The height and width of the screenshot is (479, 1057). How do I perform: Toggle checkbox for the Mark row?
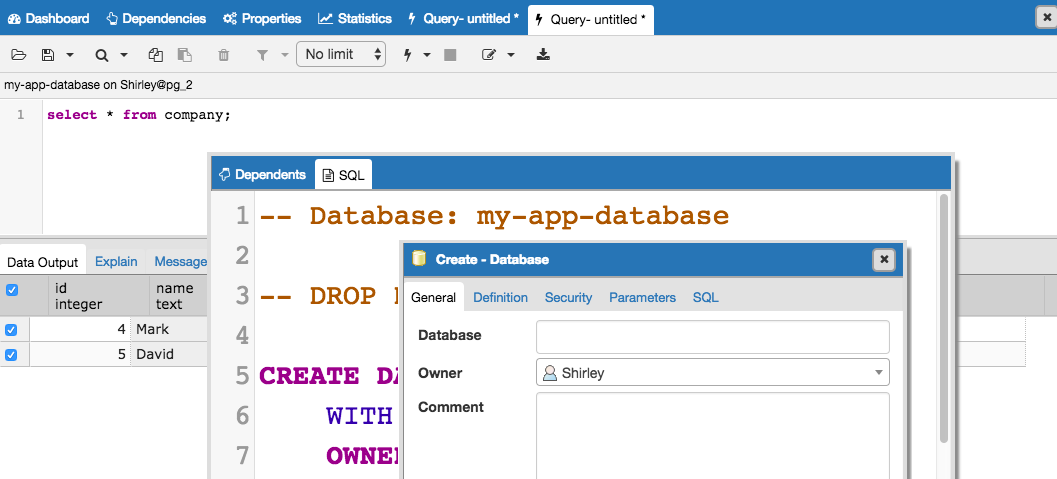pos(12,329)
